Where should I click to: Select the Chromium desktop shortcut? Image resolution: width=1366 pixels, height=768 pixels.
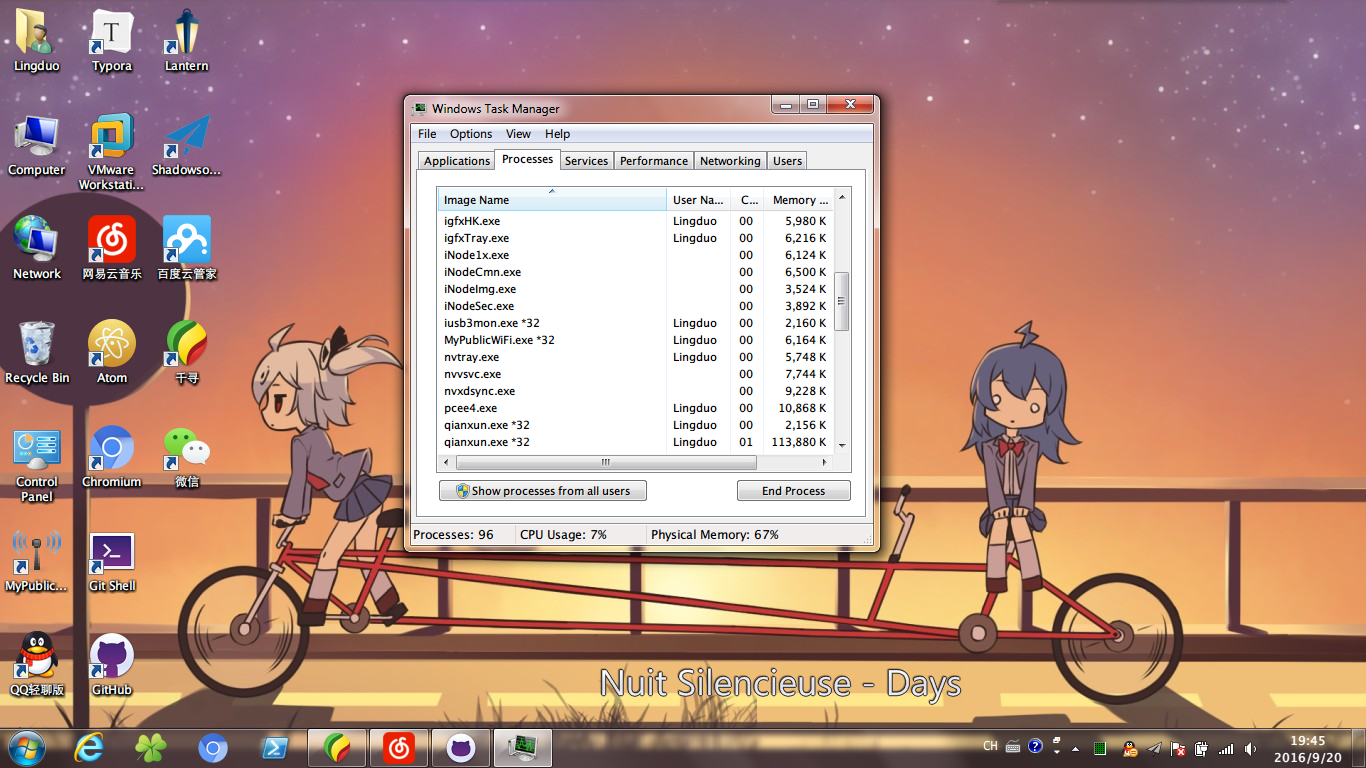[112, 457]
